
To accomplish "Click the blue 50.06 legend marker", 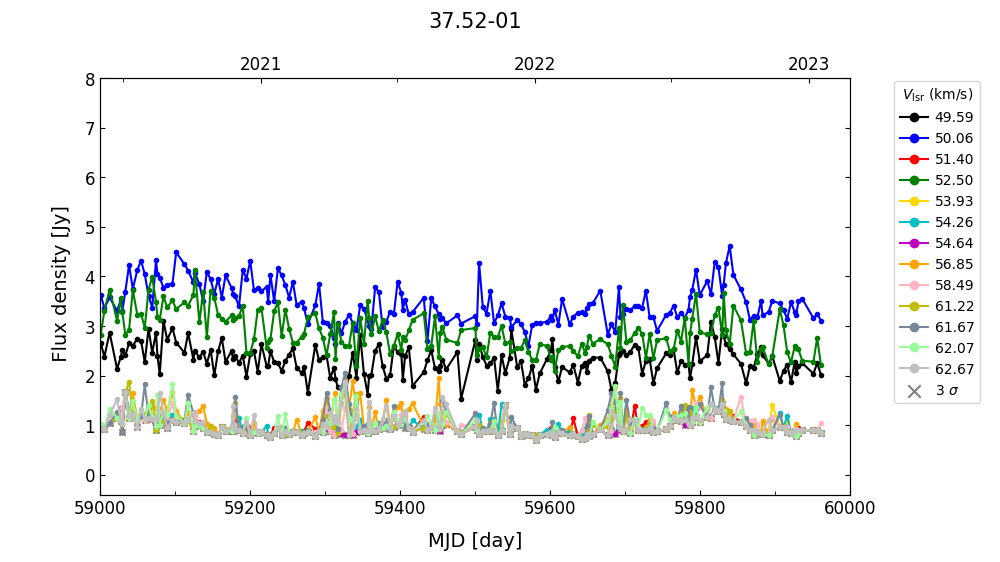I will point(914,138).
